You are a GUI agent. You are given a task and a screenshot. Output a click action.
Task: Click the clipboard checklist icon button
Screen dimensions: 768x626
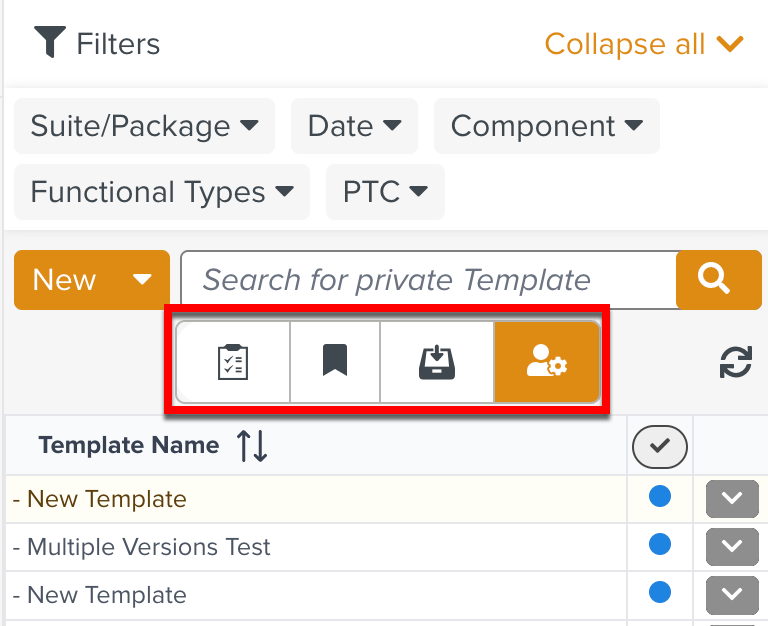coord(233,361)
